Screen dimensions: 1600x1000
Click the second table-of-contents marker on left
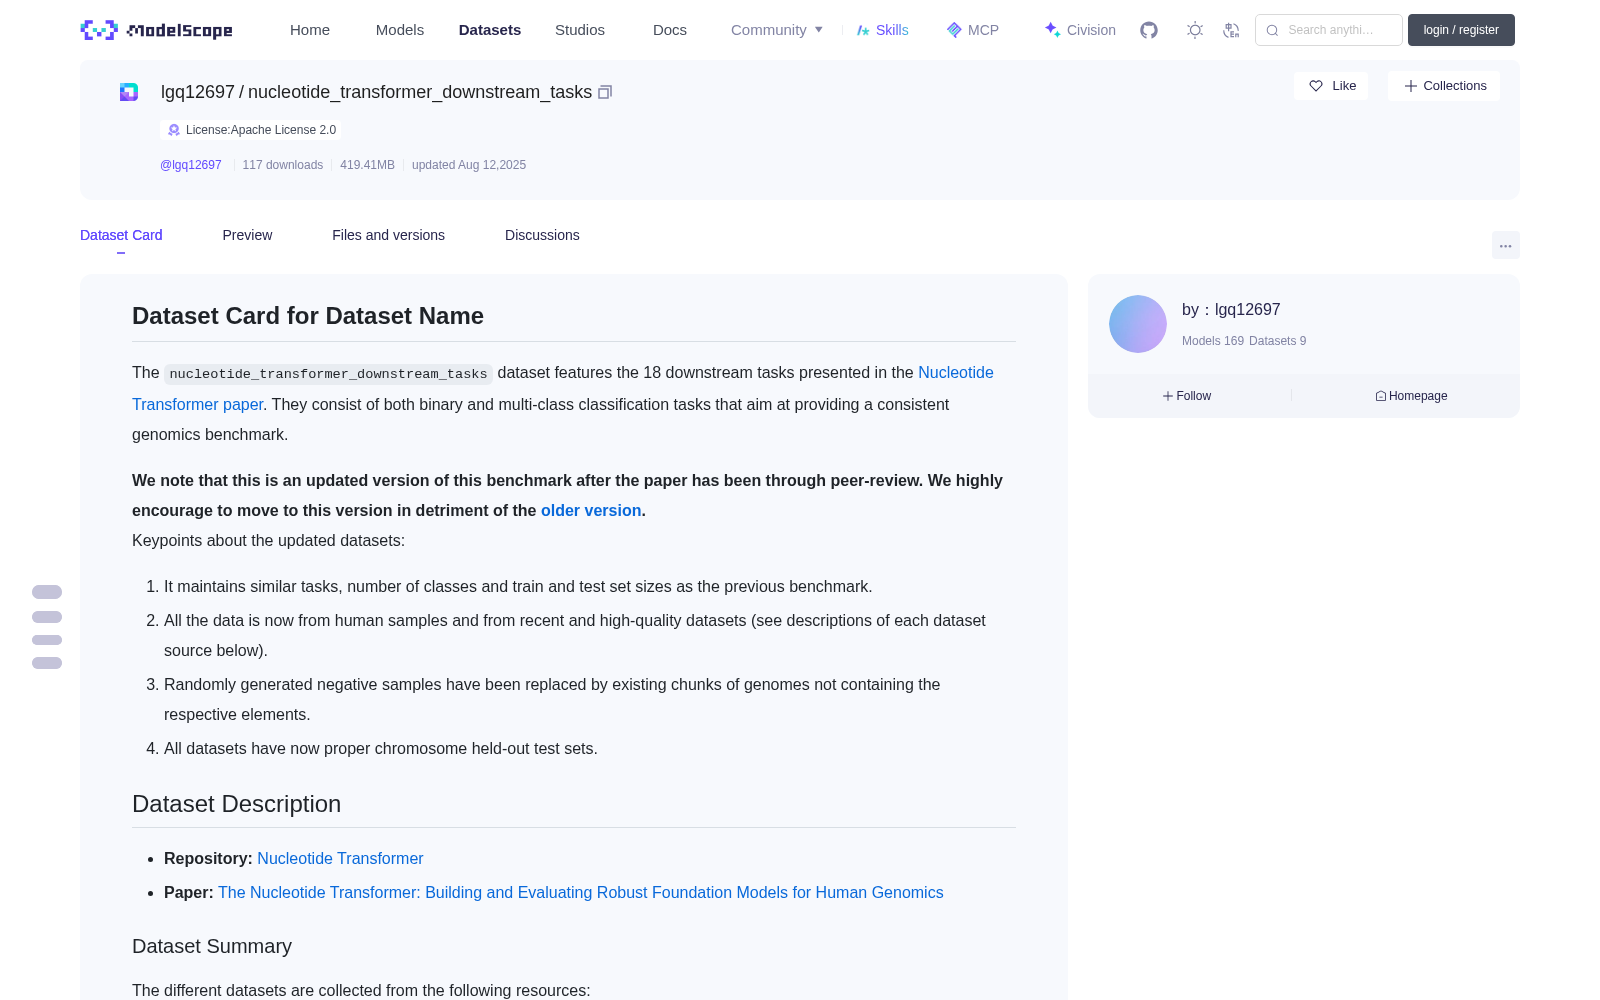click(x=47, y=617)
